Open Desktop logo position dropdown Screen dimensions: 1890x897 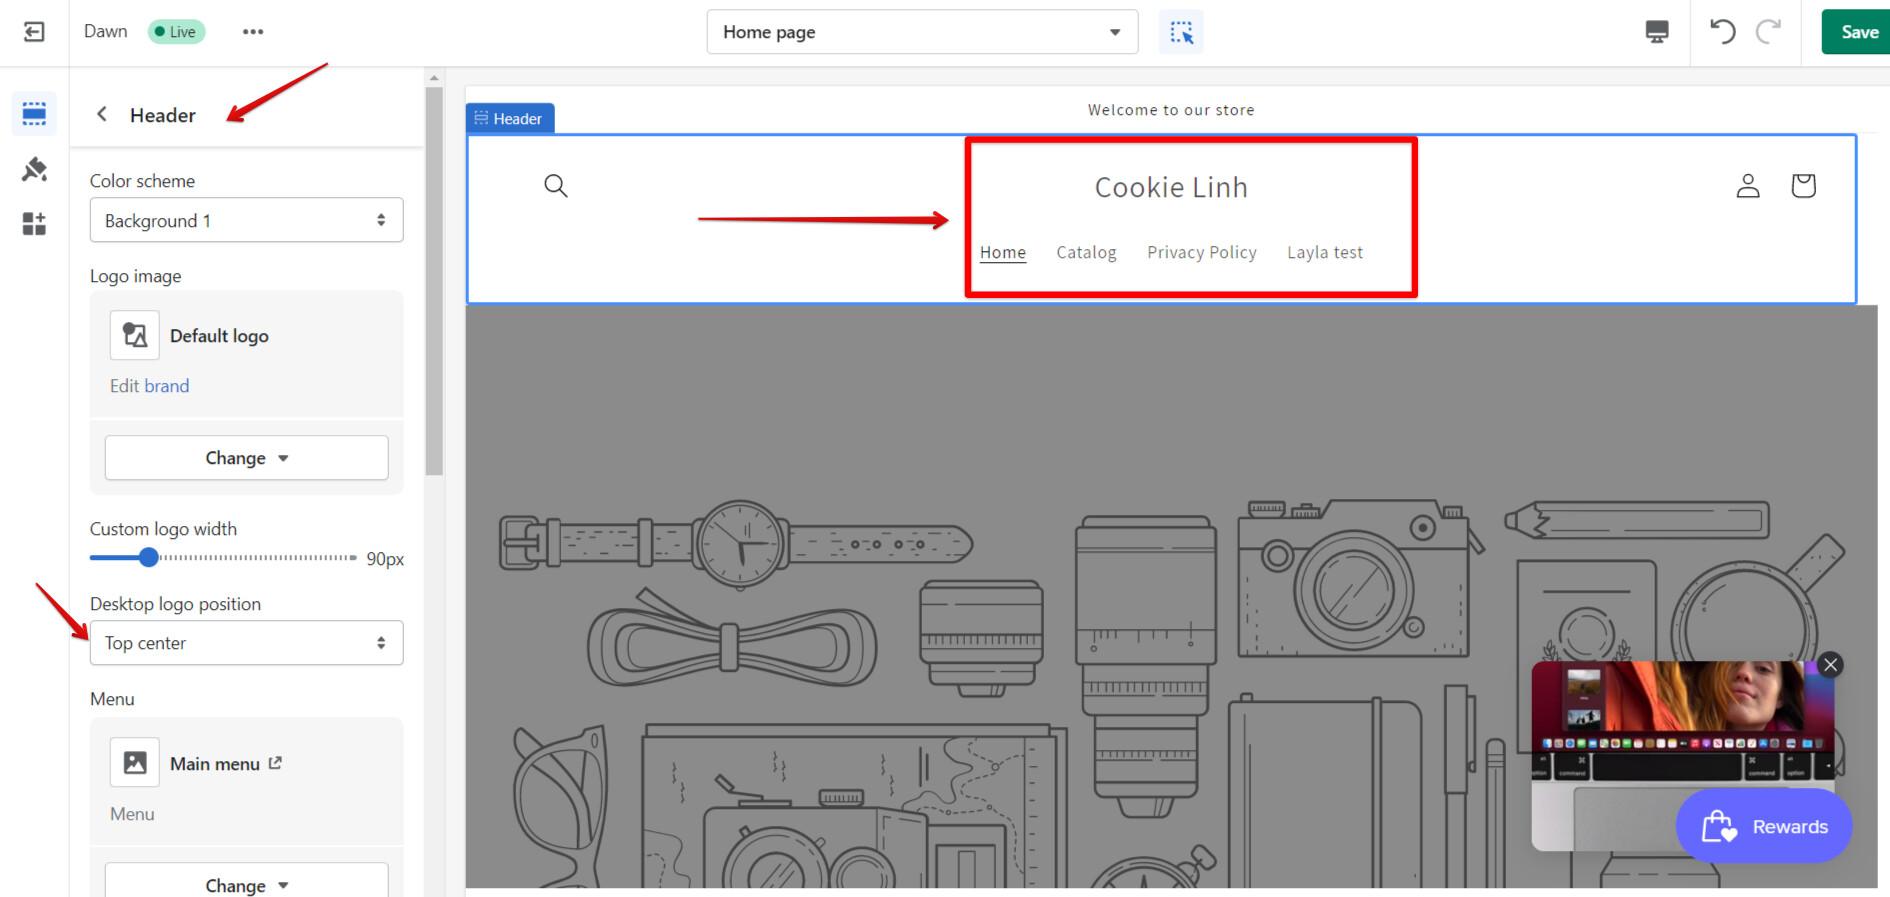pos(246,643)
